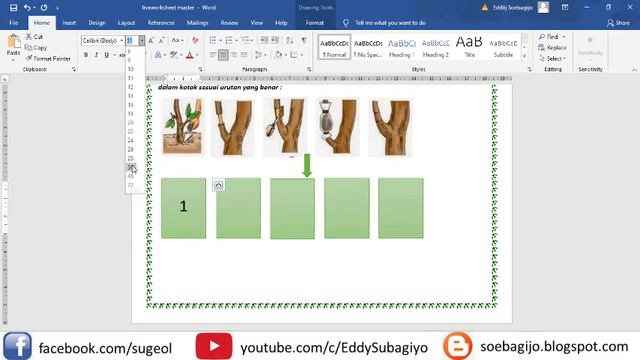This screenshot has width=640, height=360.
Task: Activate the Format Painter brush
Action: pyautogui.click(x=48, y=59)
